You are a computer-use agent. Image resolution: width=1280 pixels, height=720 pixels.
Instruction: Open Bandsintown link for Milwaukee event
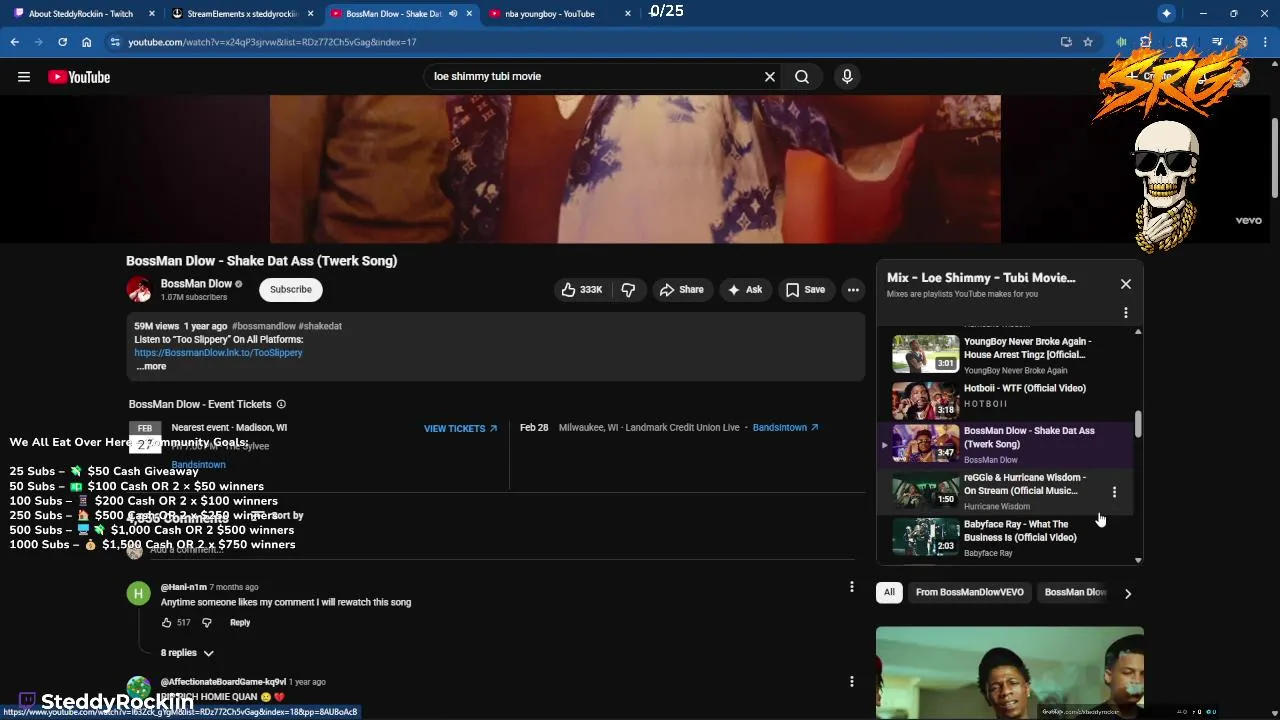pyautogui.click(x=785, y=428)
